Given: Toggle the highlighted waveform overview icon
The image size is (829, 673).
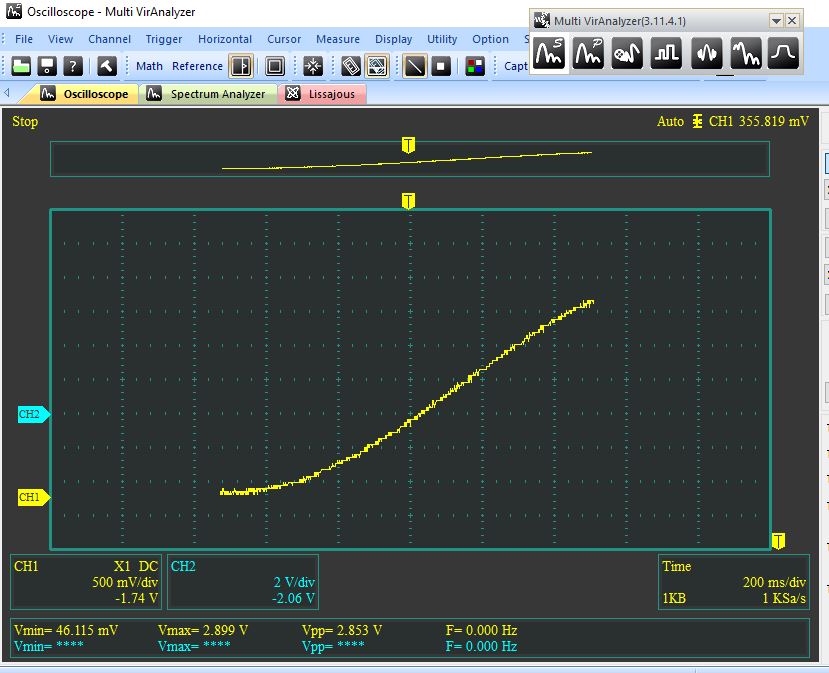Looking at the screenshot, I should pos(377,66).
